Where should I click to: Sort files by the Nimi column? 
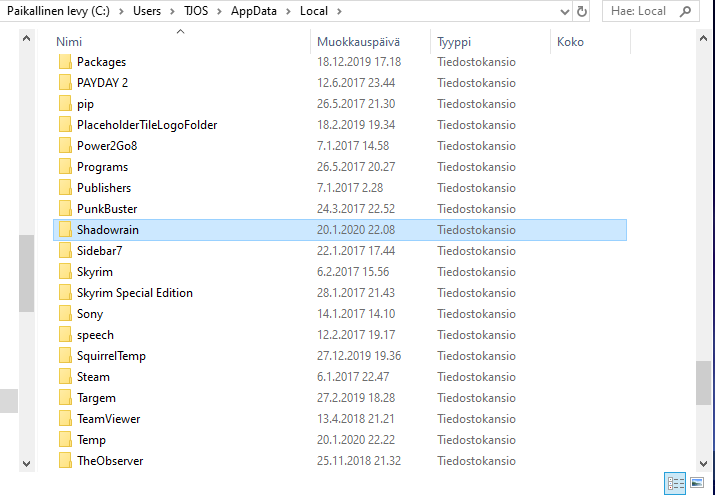(69, 42)
